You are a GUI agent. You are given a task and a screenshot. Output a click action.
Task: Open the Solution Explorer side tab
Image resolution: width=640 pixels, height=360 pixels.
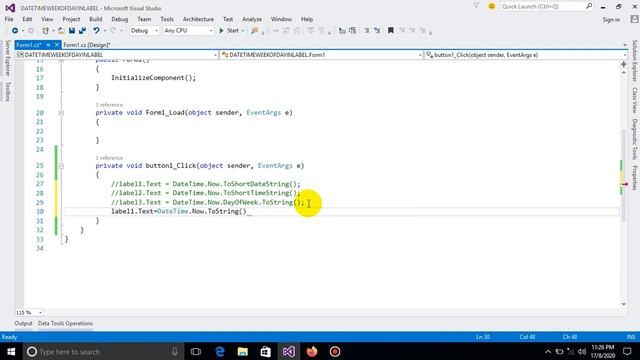point(635,61)
